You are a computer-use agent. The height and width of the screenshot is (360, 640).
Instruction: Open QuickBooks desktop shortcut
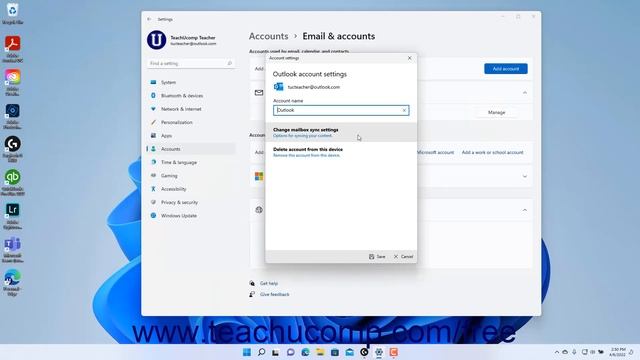pyautogui.click(x=12, y=178)
